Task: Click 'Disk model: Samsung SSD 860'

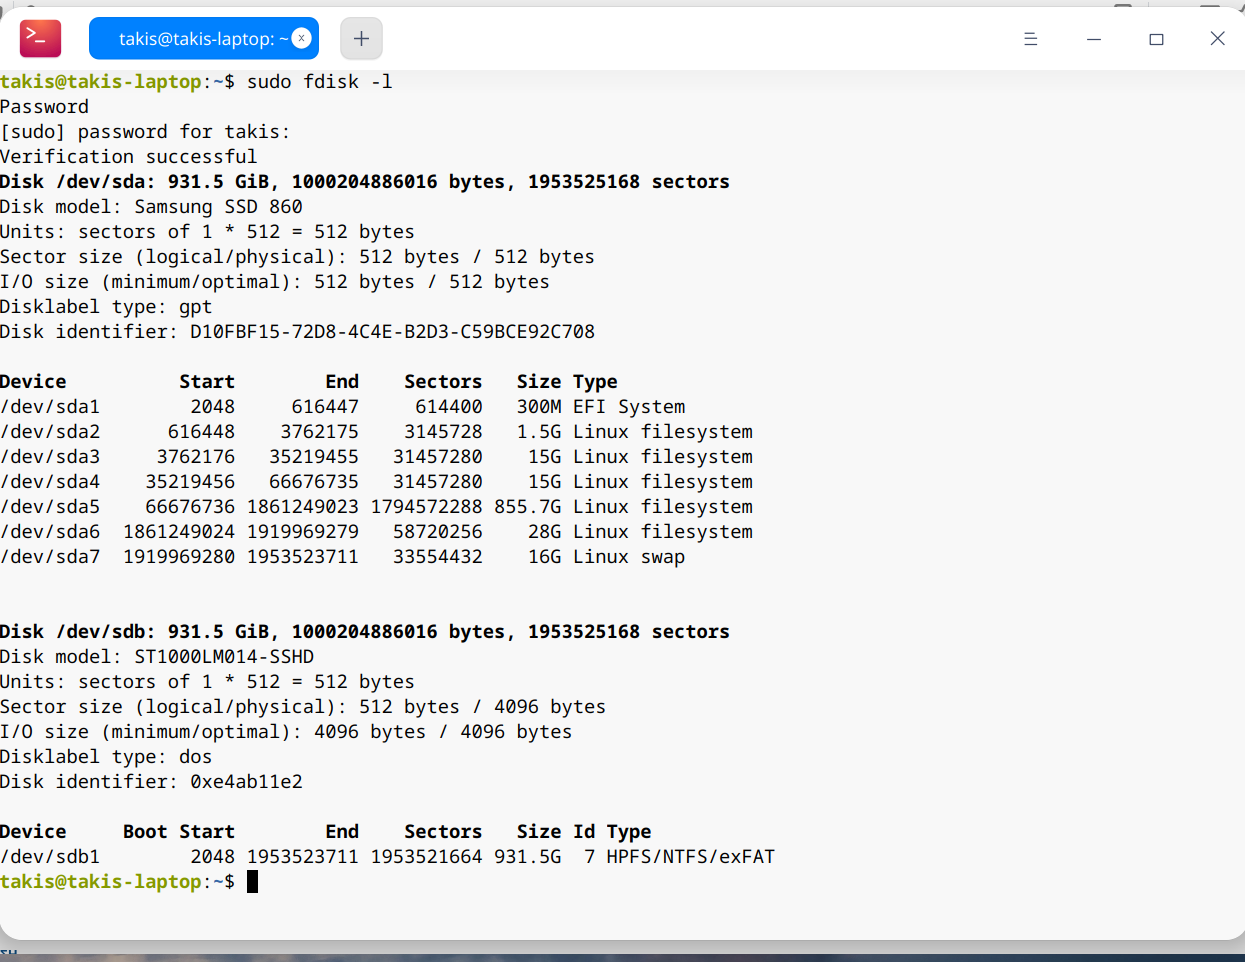Action: pyautogui.click(x=151, y=206)
